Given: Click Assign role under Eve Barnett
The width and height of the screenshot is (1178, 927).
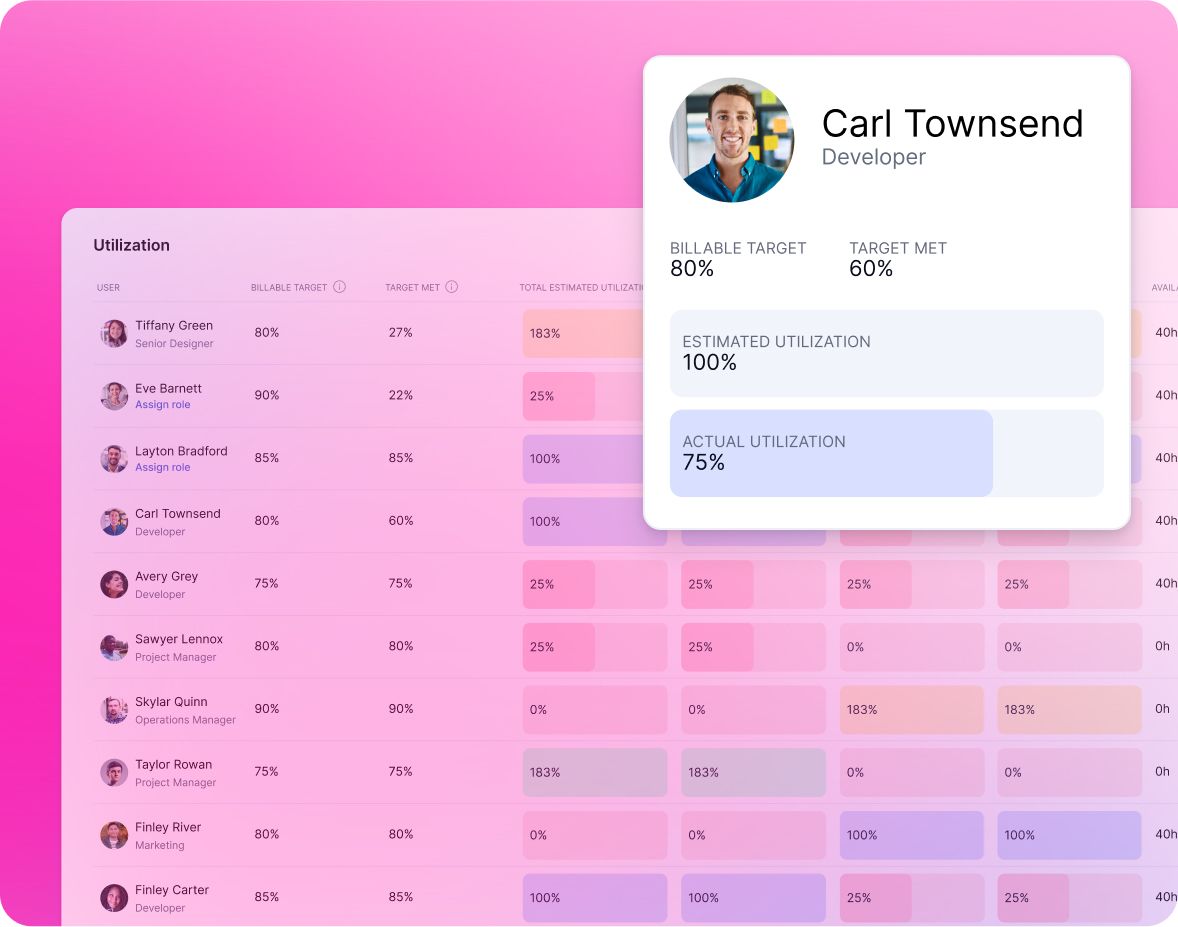Looking at the screenshot, I should (x=162, y=404).
